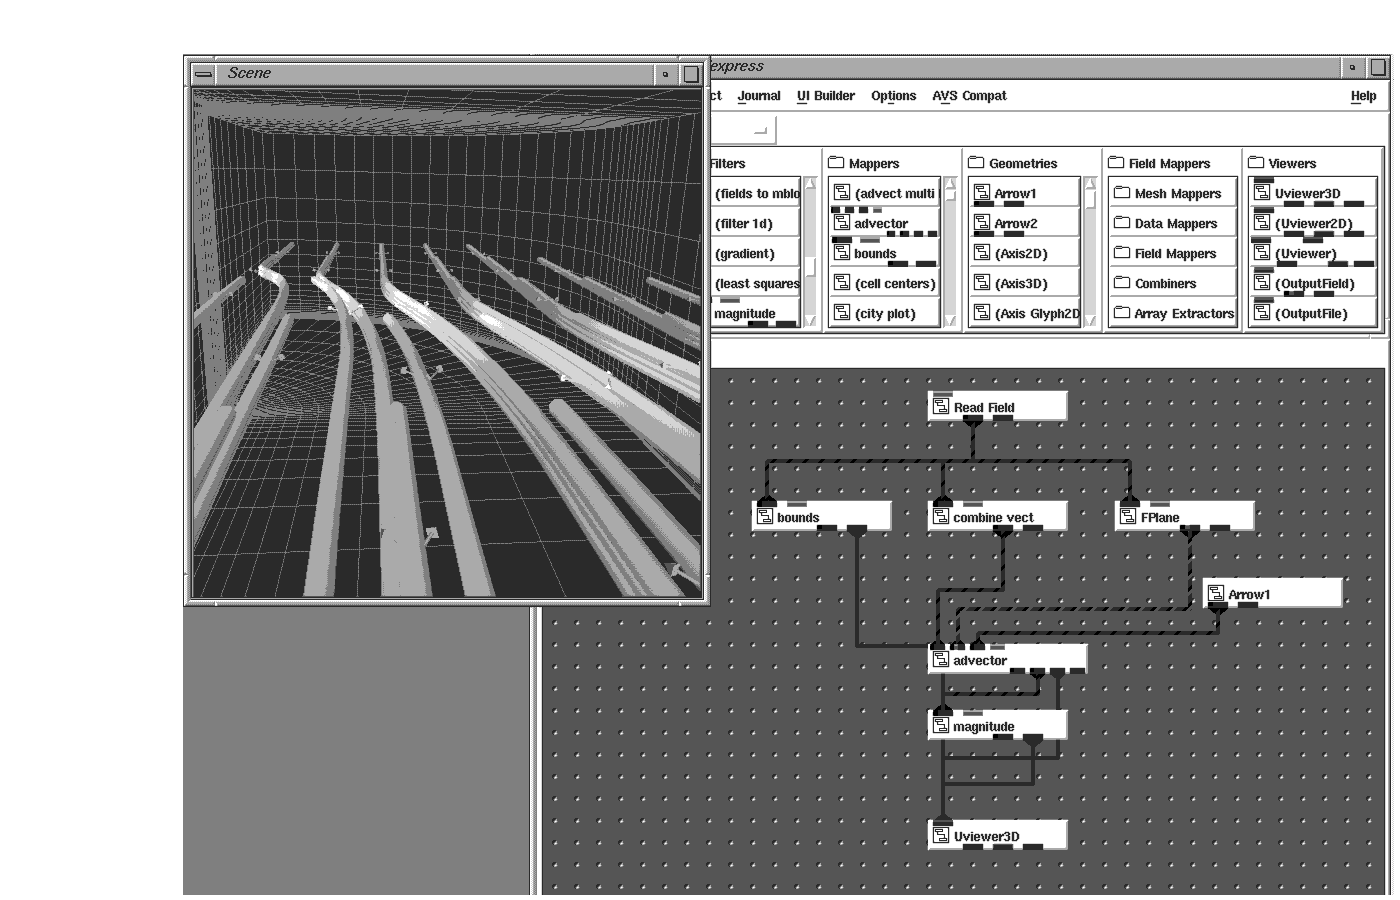Open the library selector dropdown below menu bar
The image size is (1400, 900).
tap(760, 130)
